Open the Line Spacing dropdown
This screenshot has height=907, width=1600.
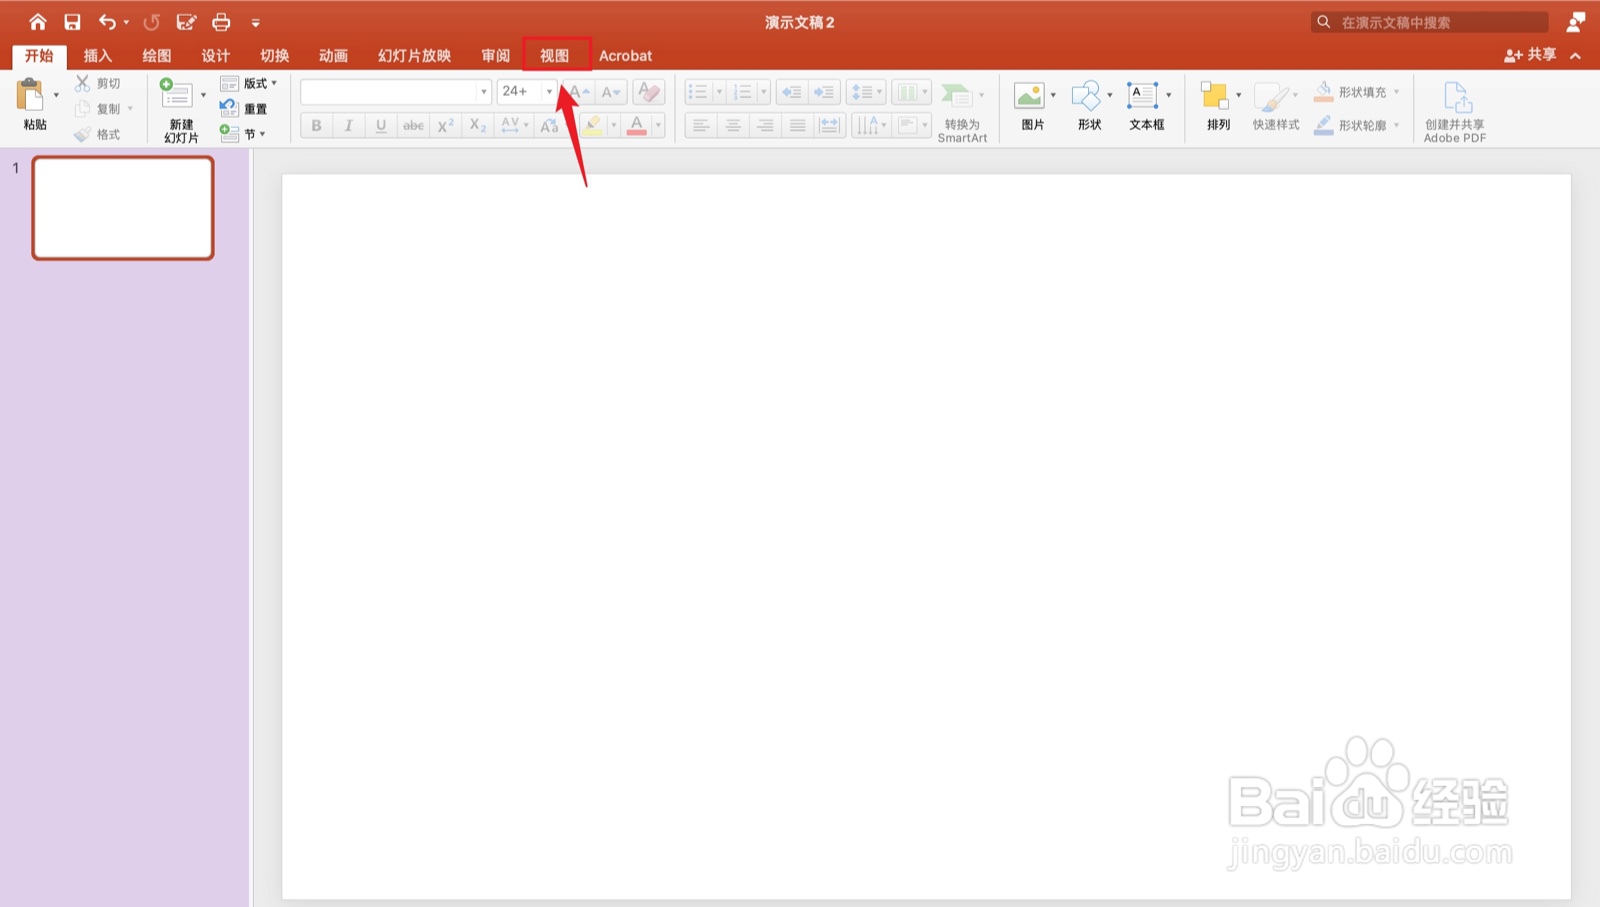866,92
